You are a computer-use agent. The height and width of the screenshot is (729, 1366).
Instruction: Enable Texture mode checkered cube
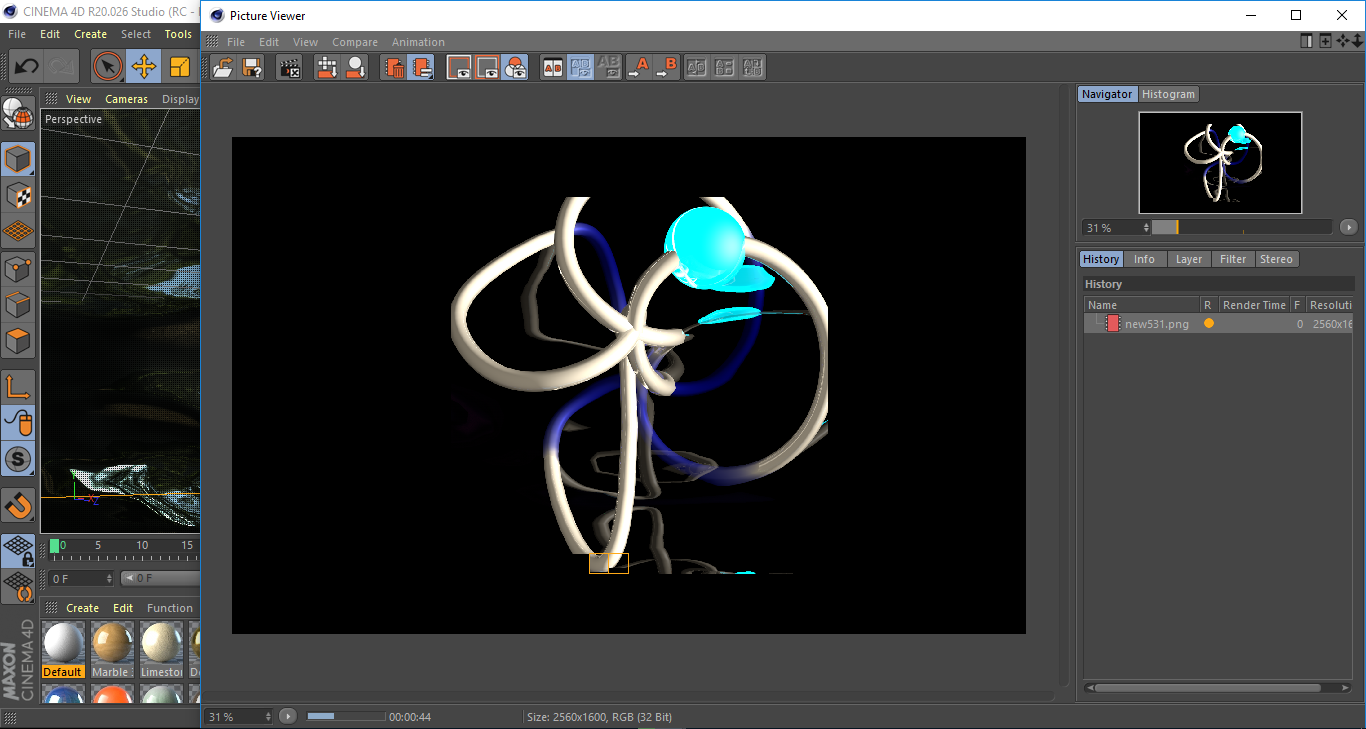[x=18, y=195]
